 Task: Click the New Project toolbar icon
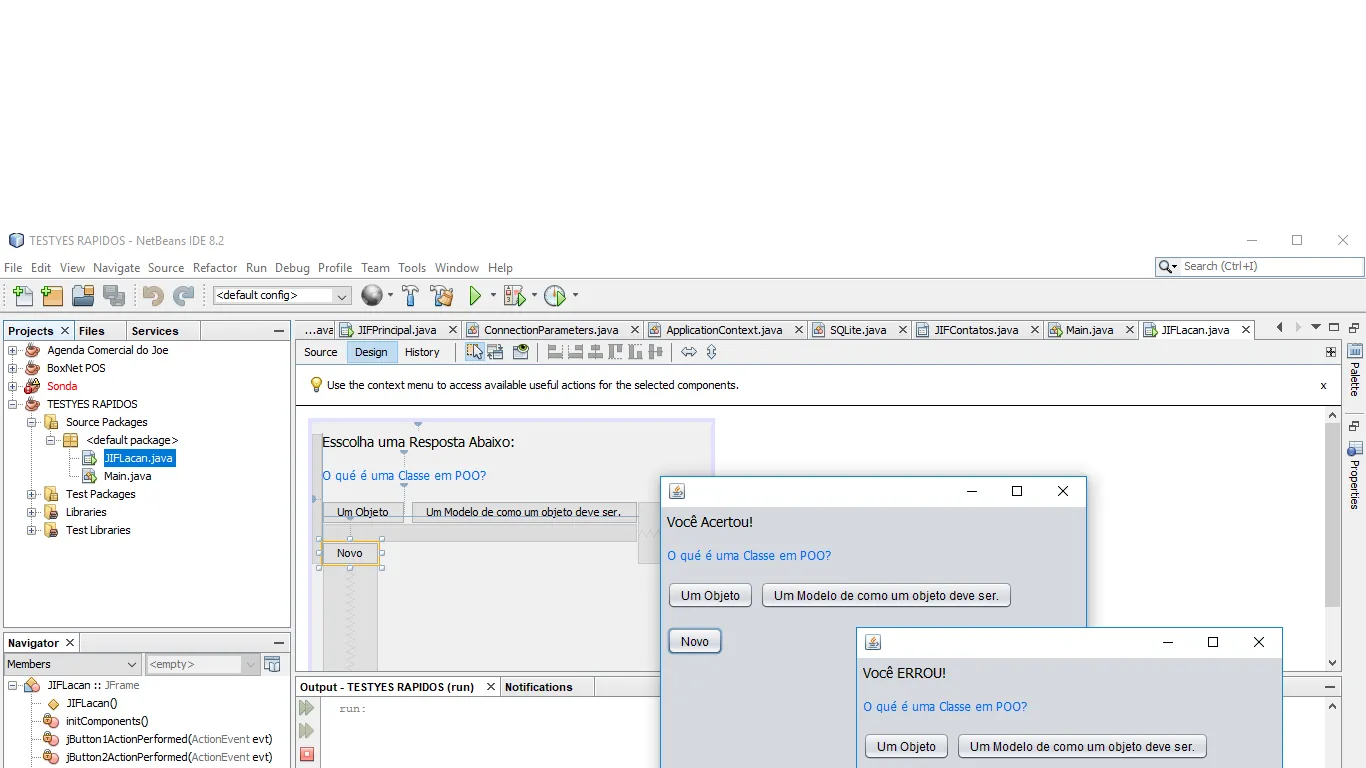tap(52, 296)
